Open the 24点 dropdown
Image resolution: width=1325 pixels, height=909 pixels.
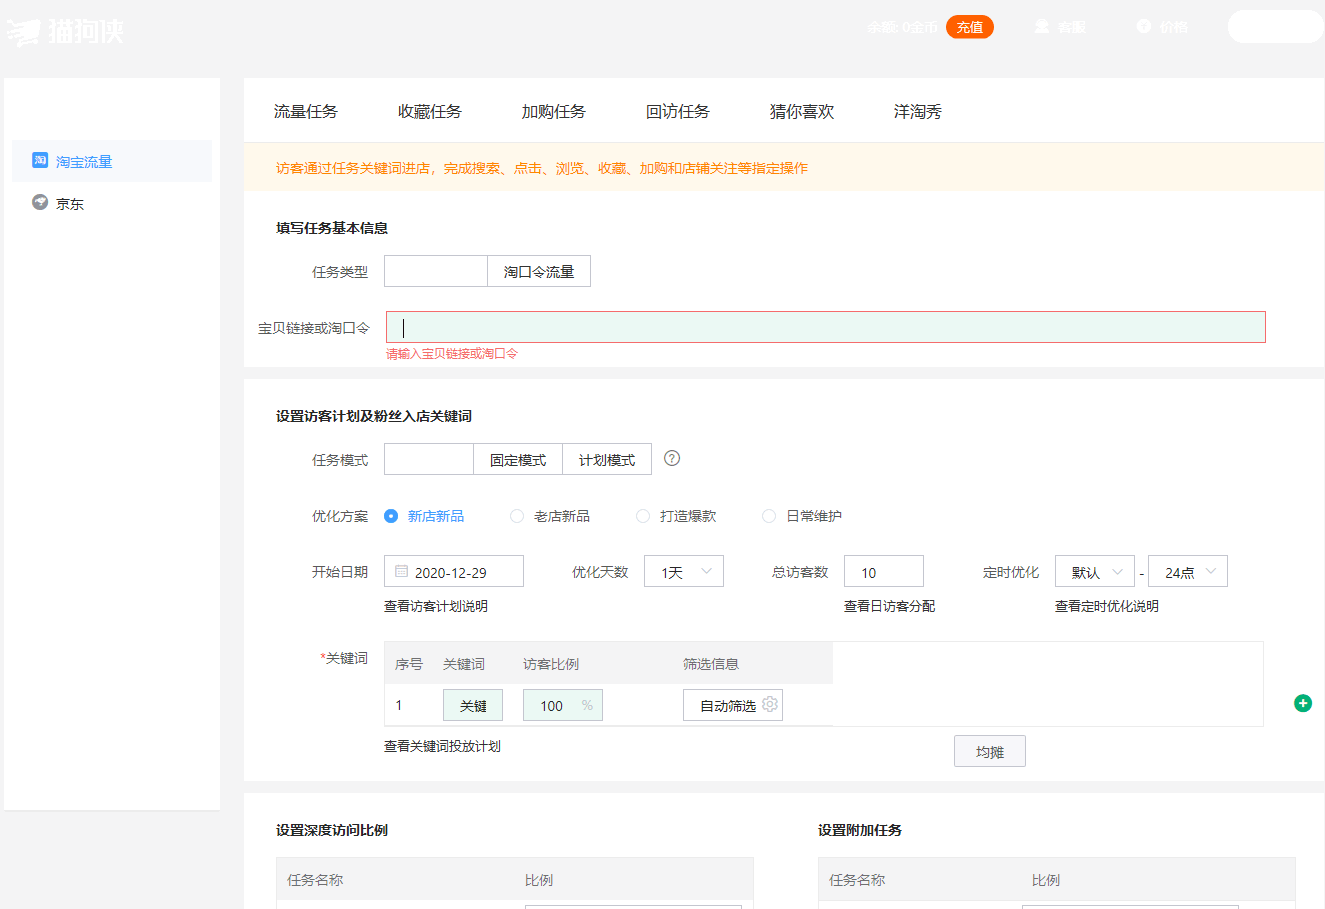coord(1188,572)
